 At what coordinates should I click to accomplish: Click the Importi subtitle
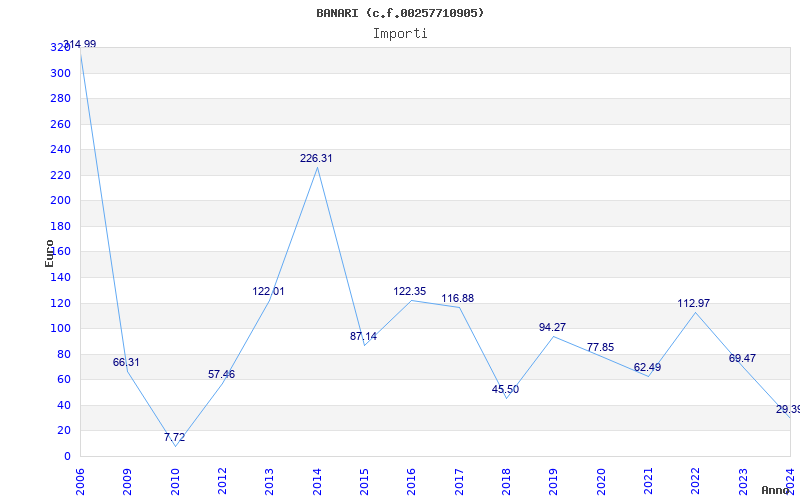coord(400,34)
